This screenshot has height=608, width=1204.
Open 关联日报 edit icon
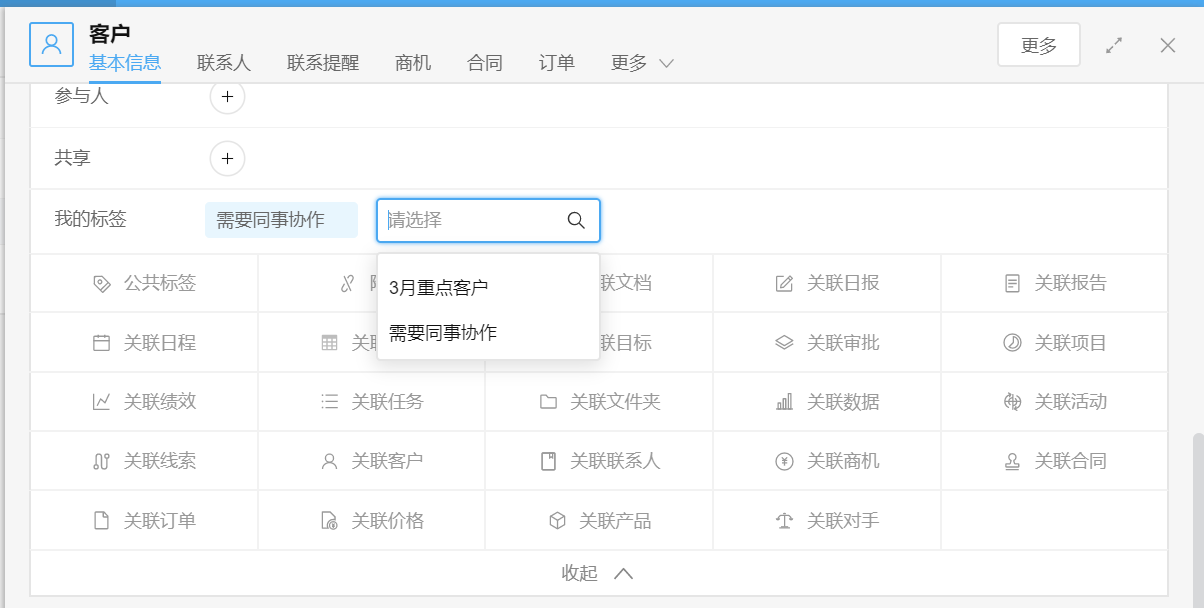point(784,283)
